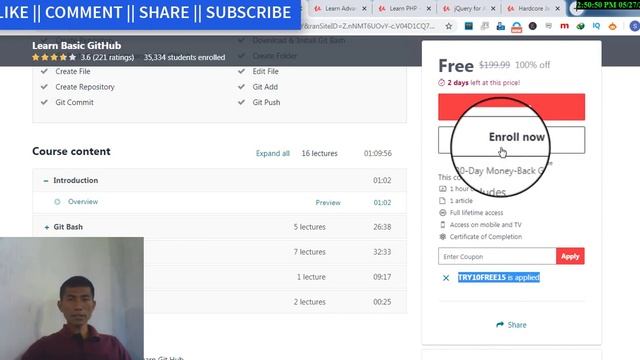
Task: Click the browser address bar URL
Action: pyautogui.click(x=369, y=26)
